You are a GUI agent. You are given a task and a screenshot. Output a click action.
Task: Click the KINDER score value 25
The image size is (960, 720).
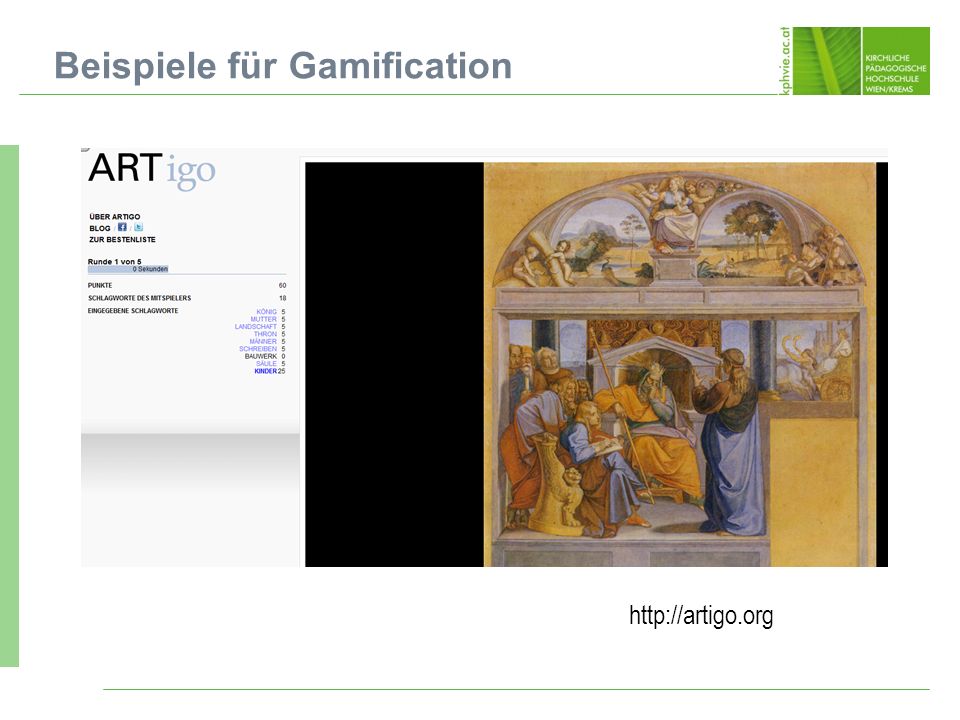point(282,371)
